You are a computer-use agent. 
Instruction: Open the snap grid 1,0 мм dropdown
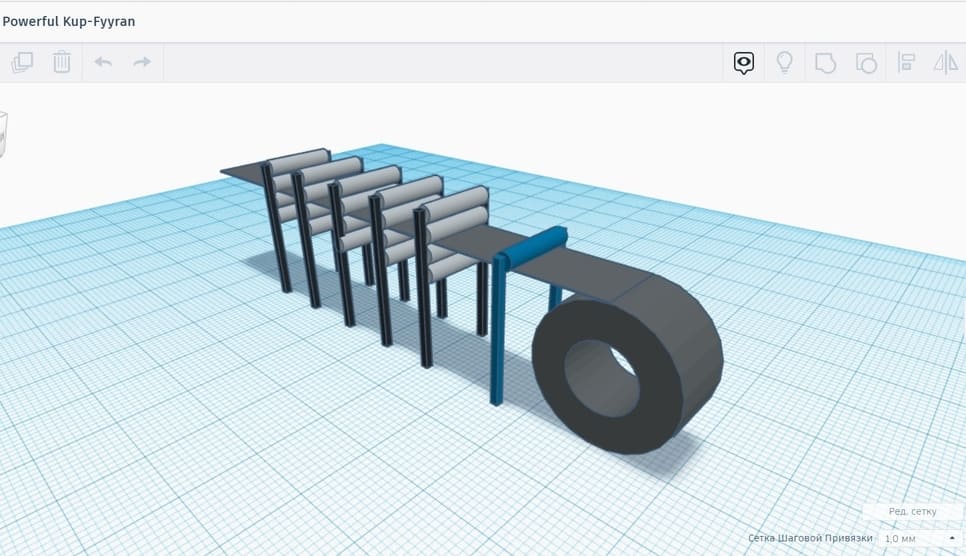[919, 538]
